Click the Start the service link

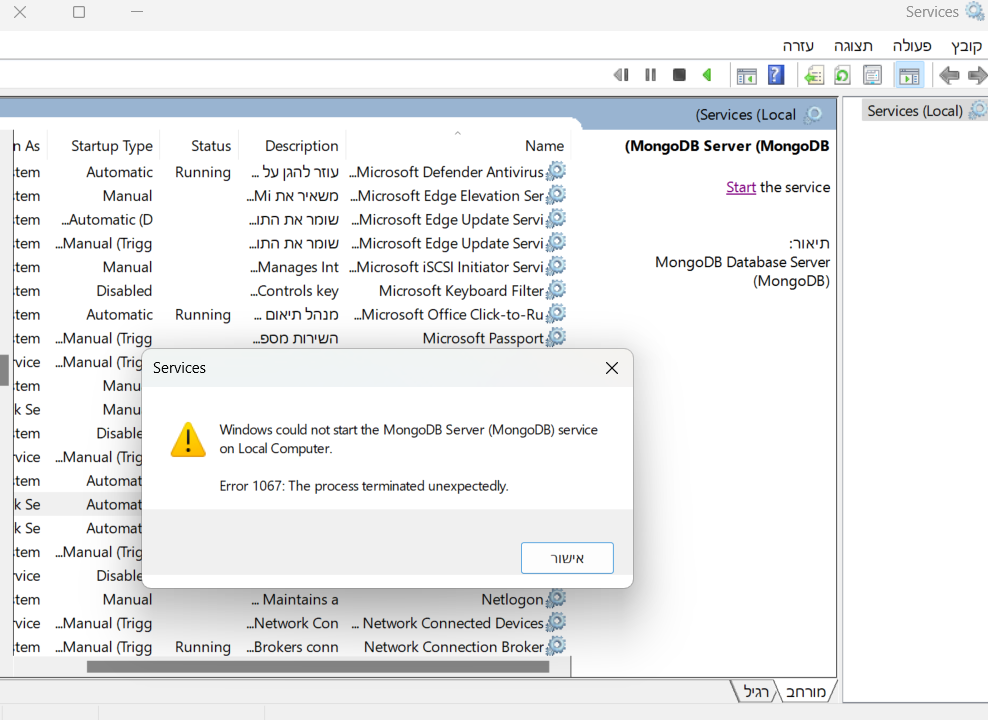[x=740, y=187]
